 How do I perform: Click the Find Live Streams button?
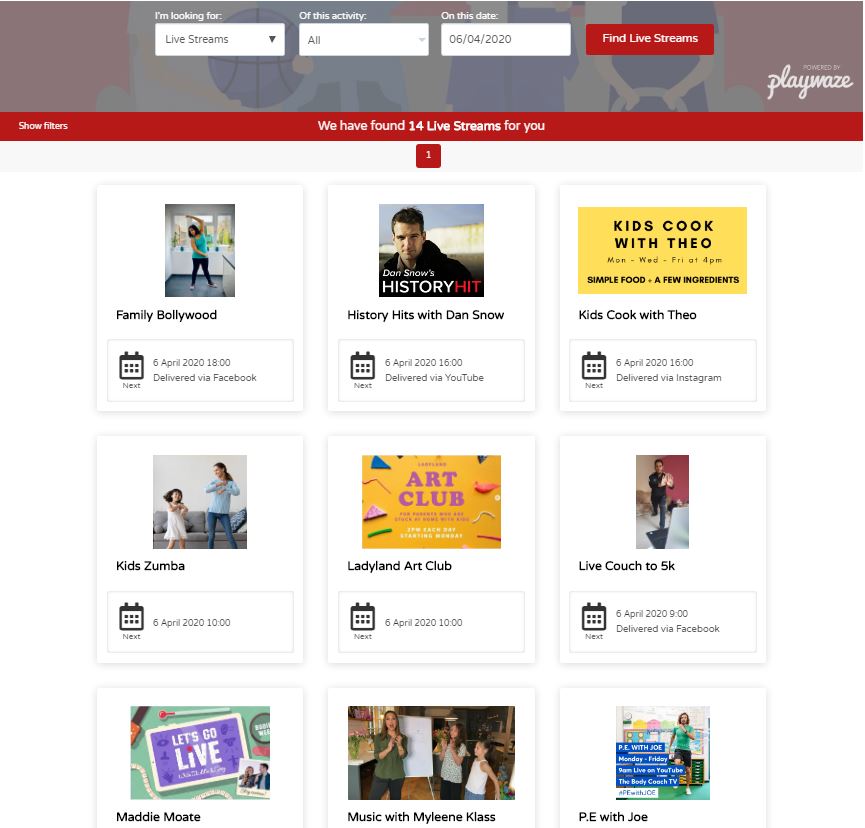point(649,39)
